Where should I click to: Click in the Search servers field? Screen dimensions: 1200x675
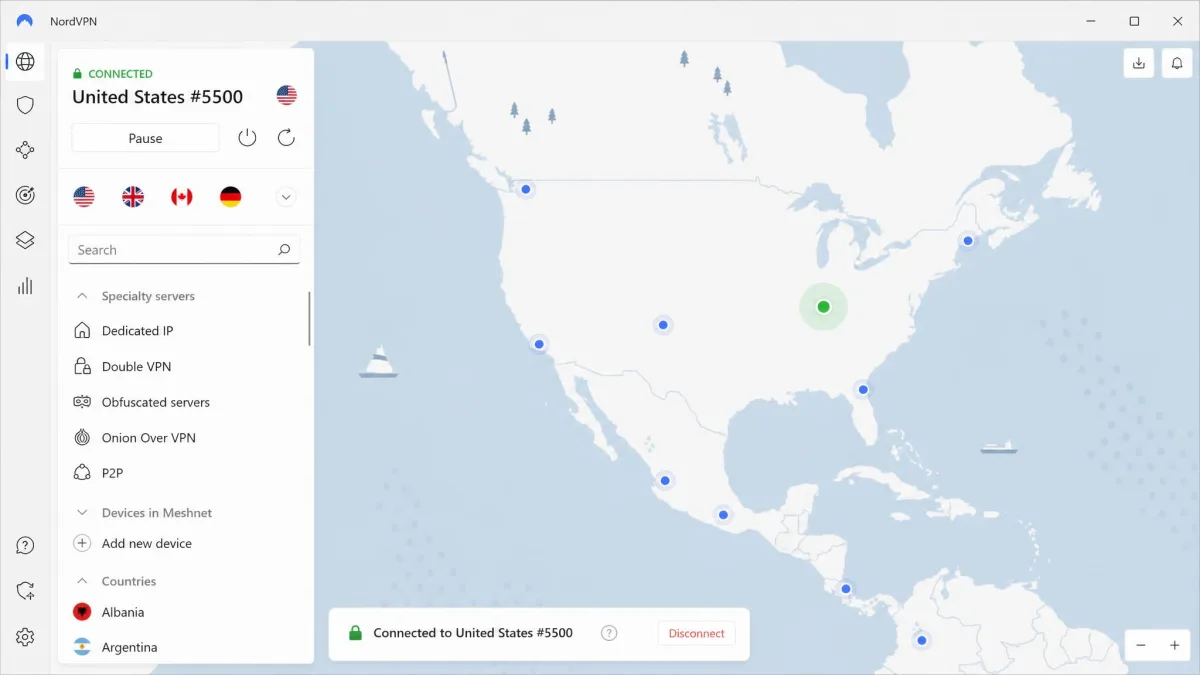(x=184, y=250)
